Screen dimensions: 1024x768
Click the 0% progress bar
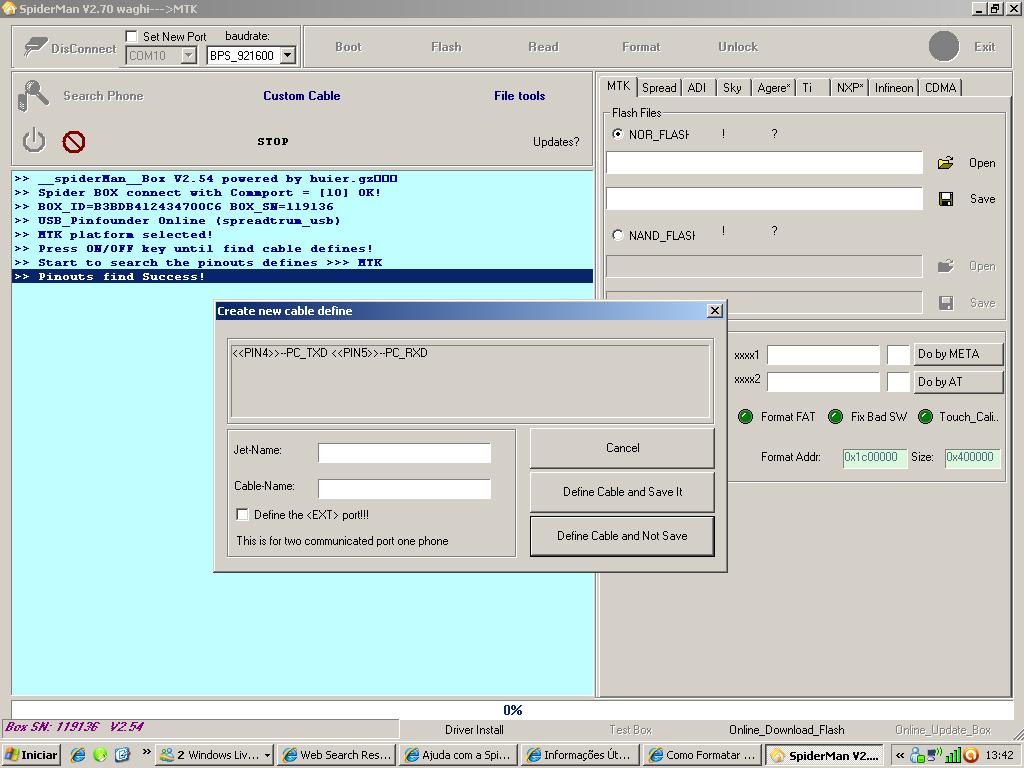512,710
